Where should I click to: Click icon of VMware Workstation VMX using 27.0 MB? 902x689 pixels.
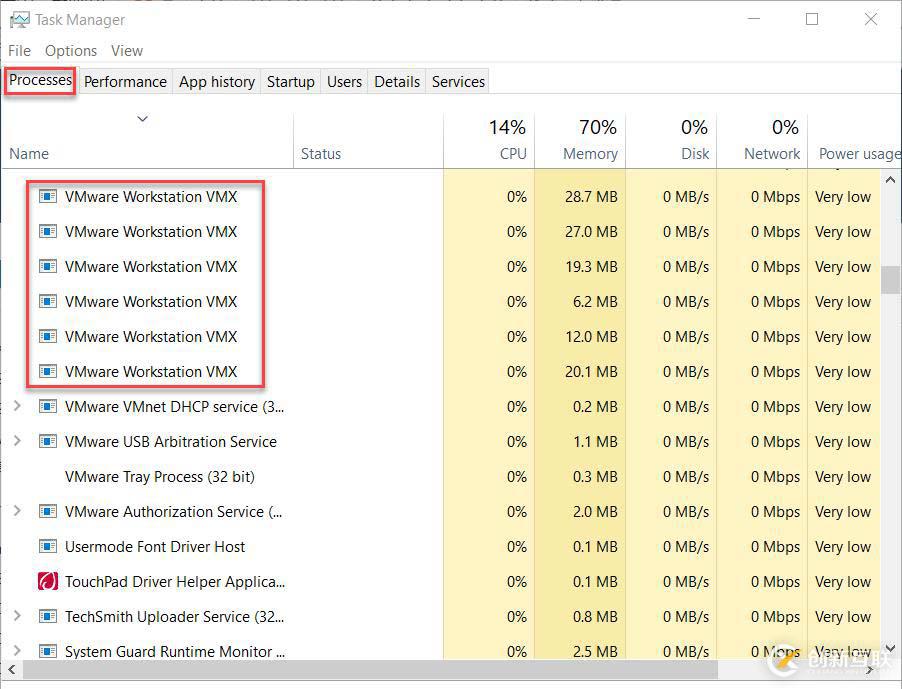tap(48, 232)
